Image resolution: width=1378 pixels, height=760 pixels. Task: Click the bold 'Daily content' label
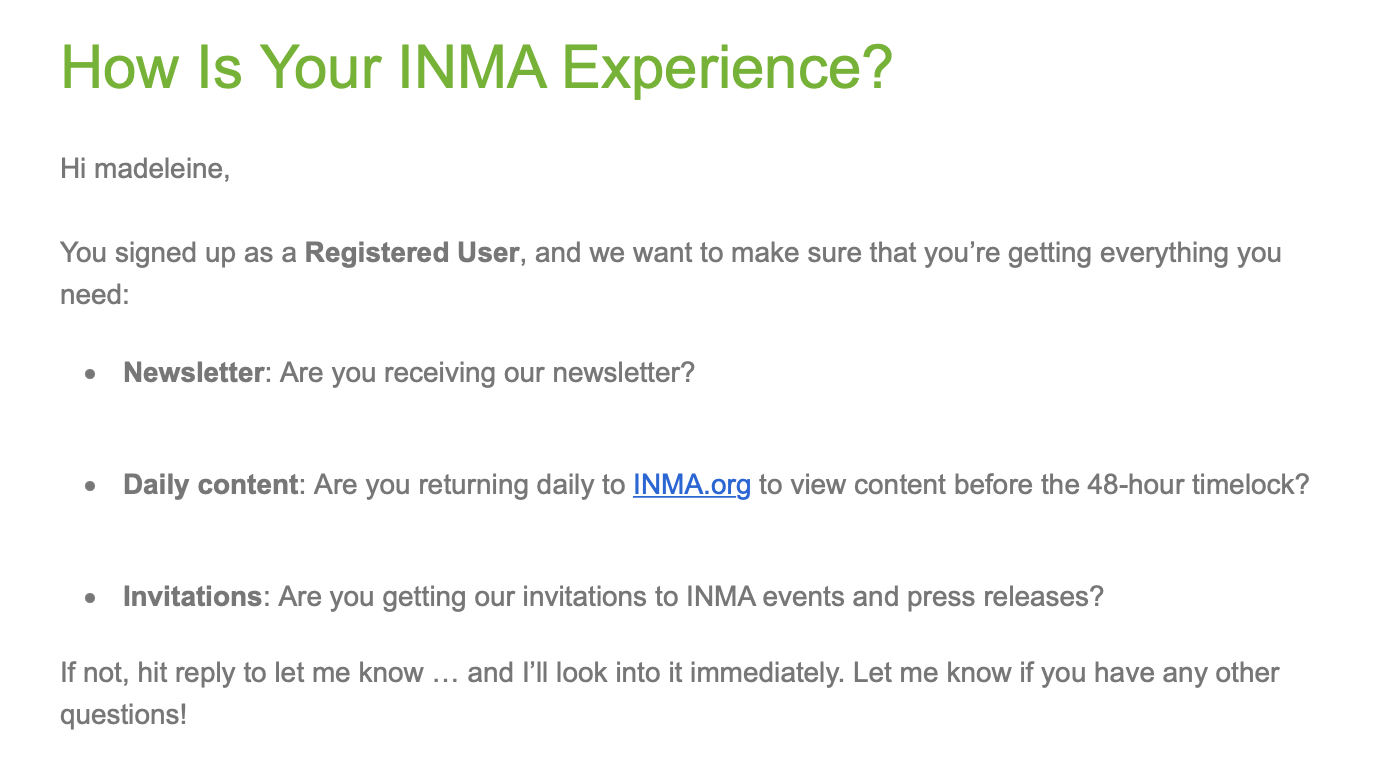pos(210,485)
